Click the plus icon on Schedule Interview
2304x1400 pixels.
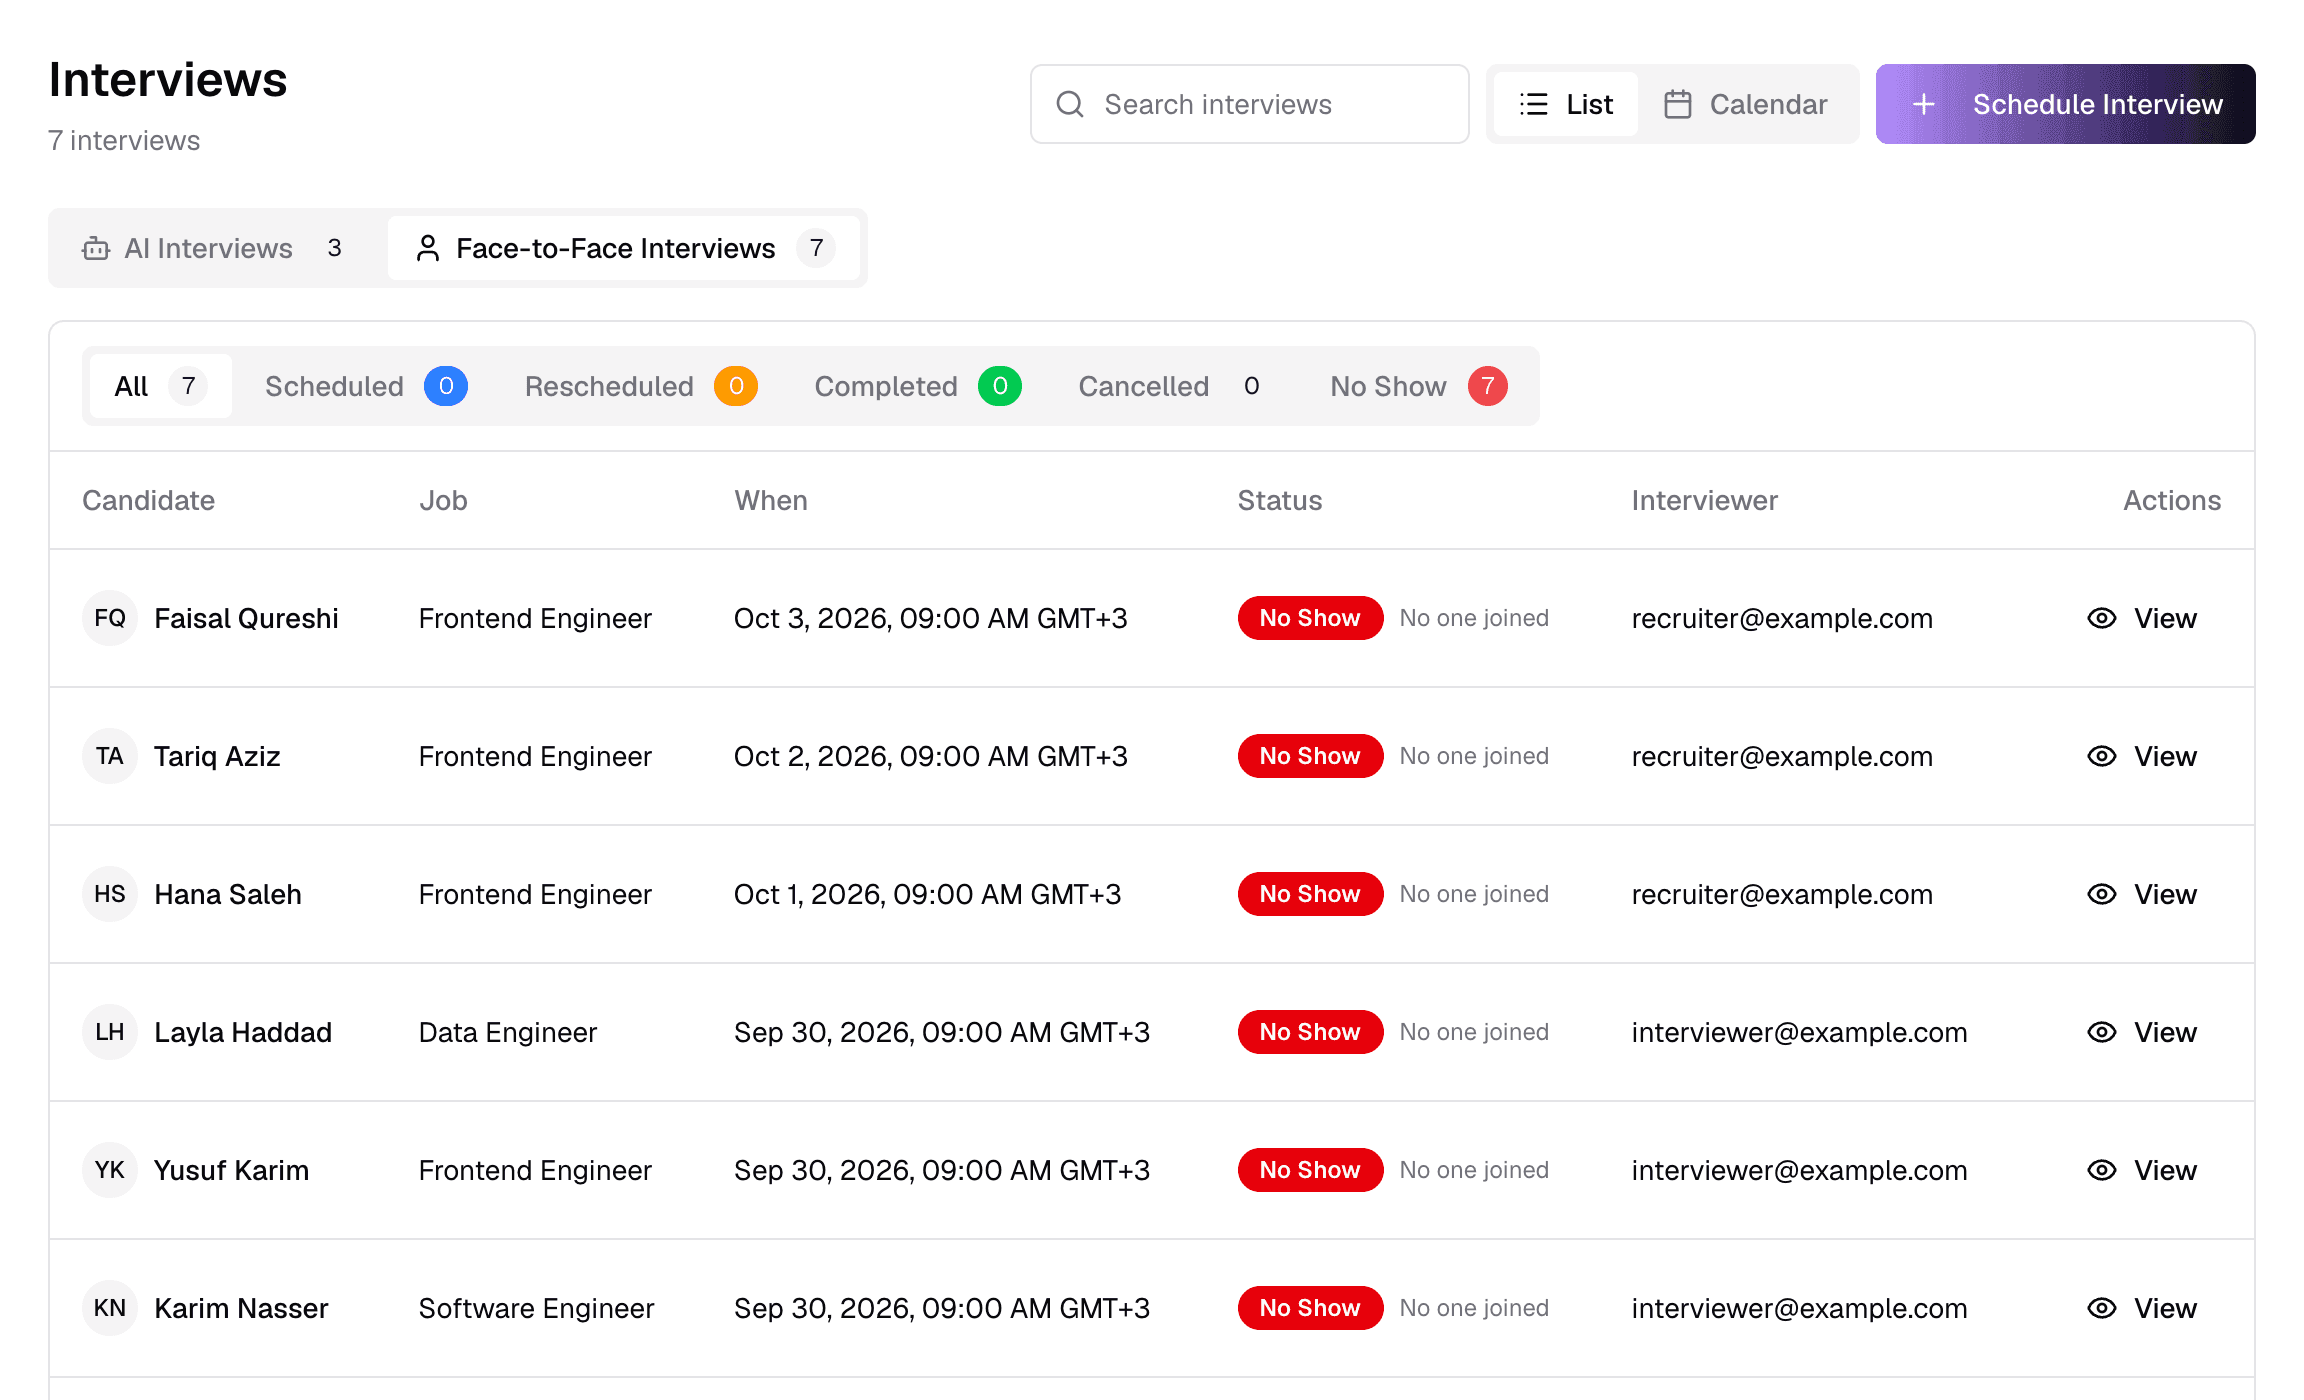[x=1924, y=104]
